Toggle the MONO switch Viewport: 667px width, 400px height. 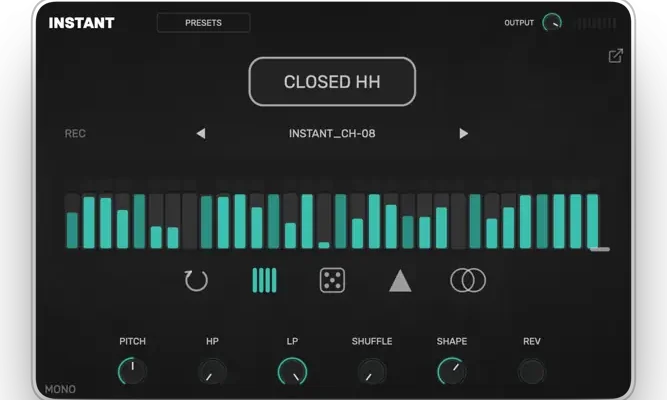pyautogui.click(x=60, y=389)
